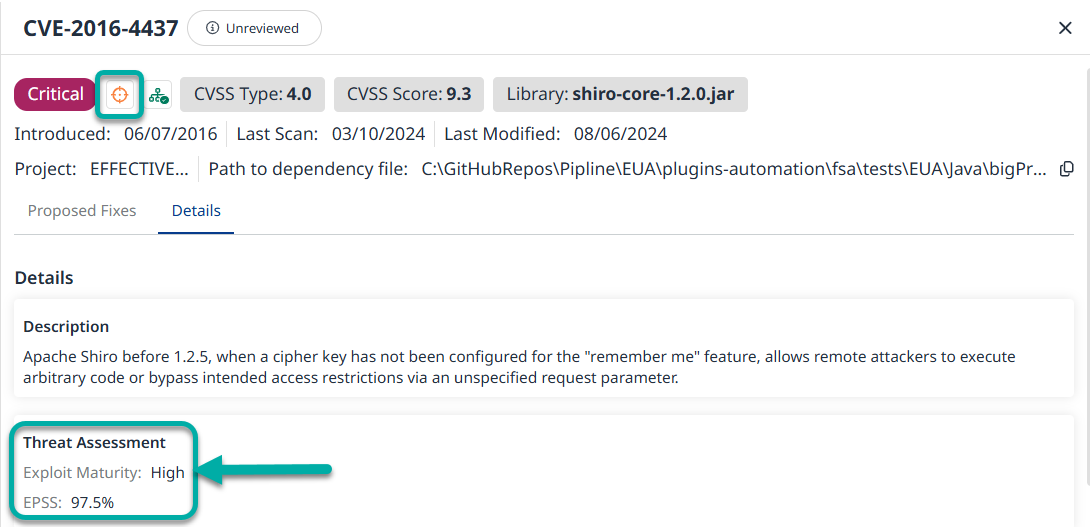Click the Threat Assessment heading
The height and width of the screenshot is (527, 1090).
click(x=95, y=442)
